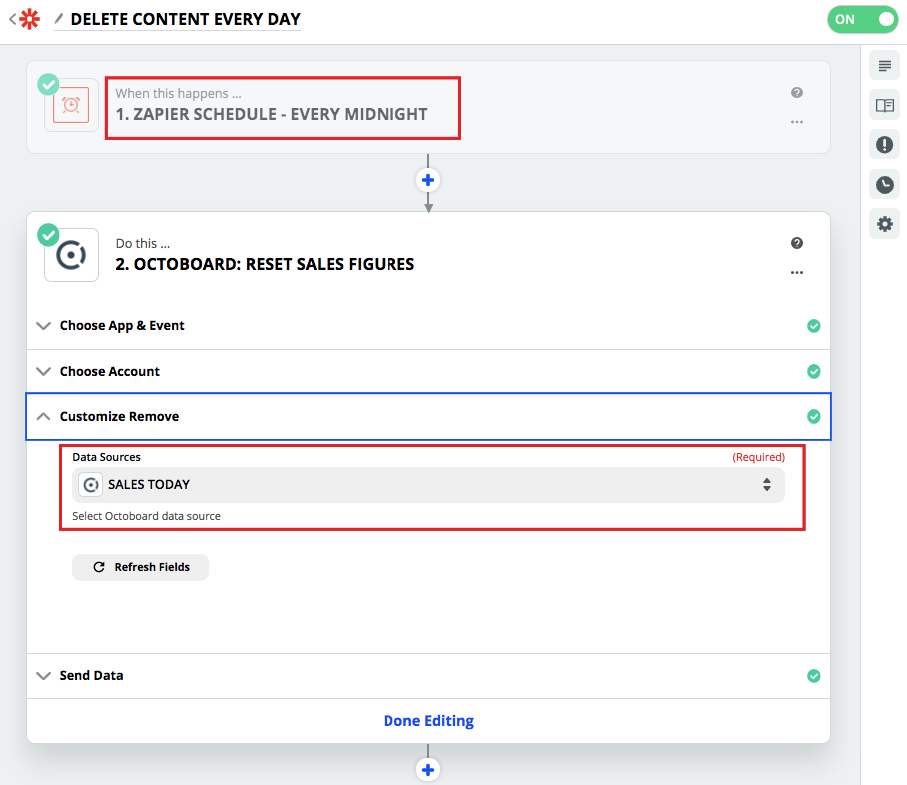Open help for step 1 trigger
This screenshot has width=907, height=785.
[x=797, y=93]
